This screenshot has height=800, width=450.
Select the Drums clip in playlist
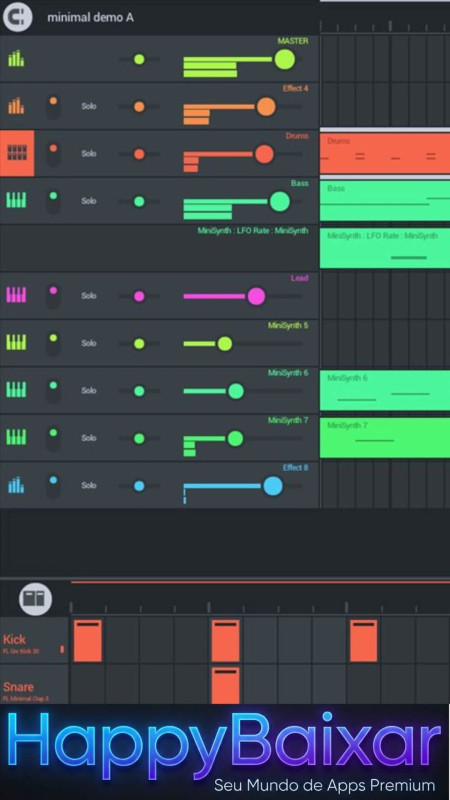coord(385,154)
